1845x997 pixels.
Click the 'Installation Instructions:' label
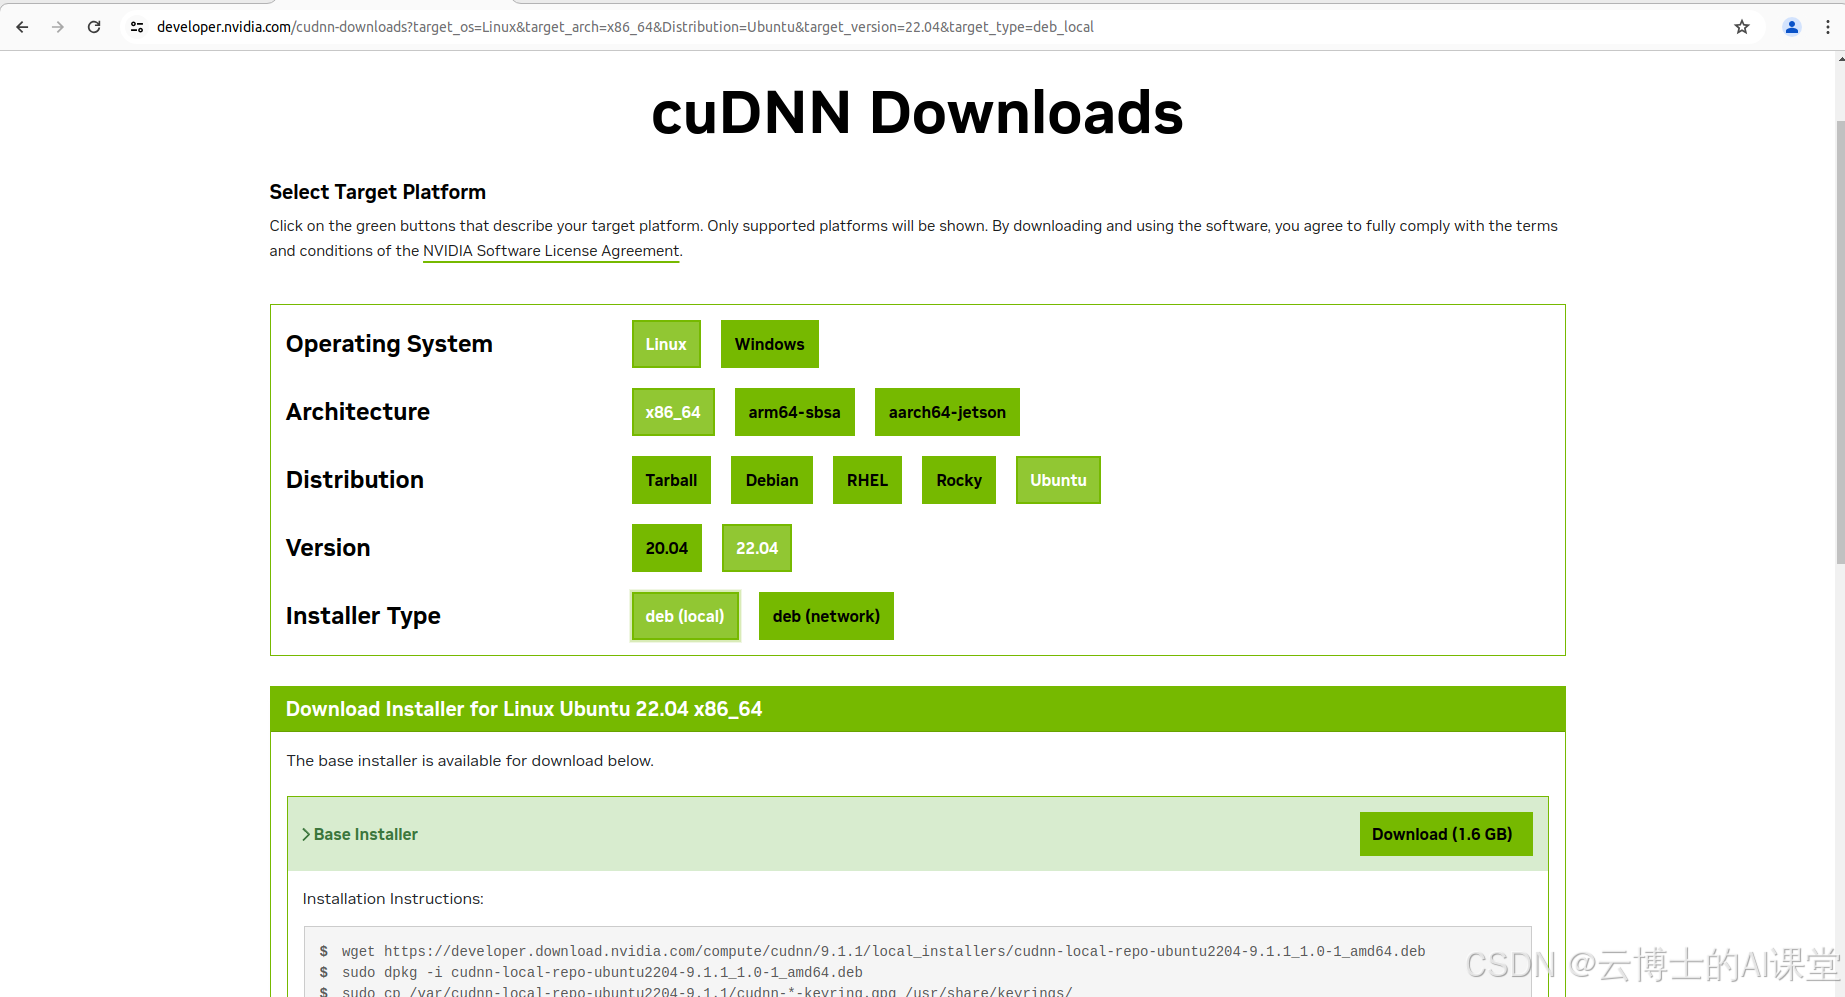point(393,899)
